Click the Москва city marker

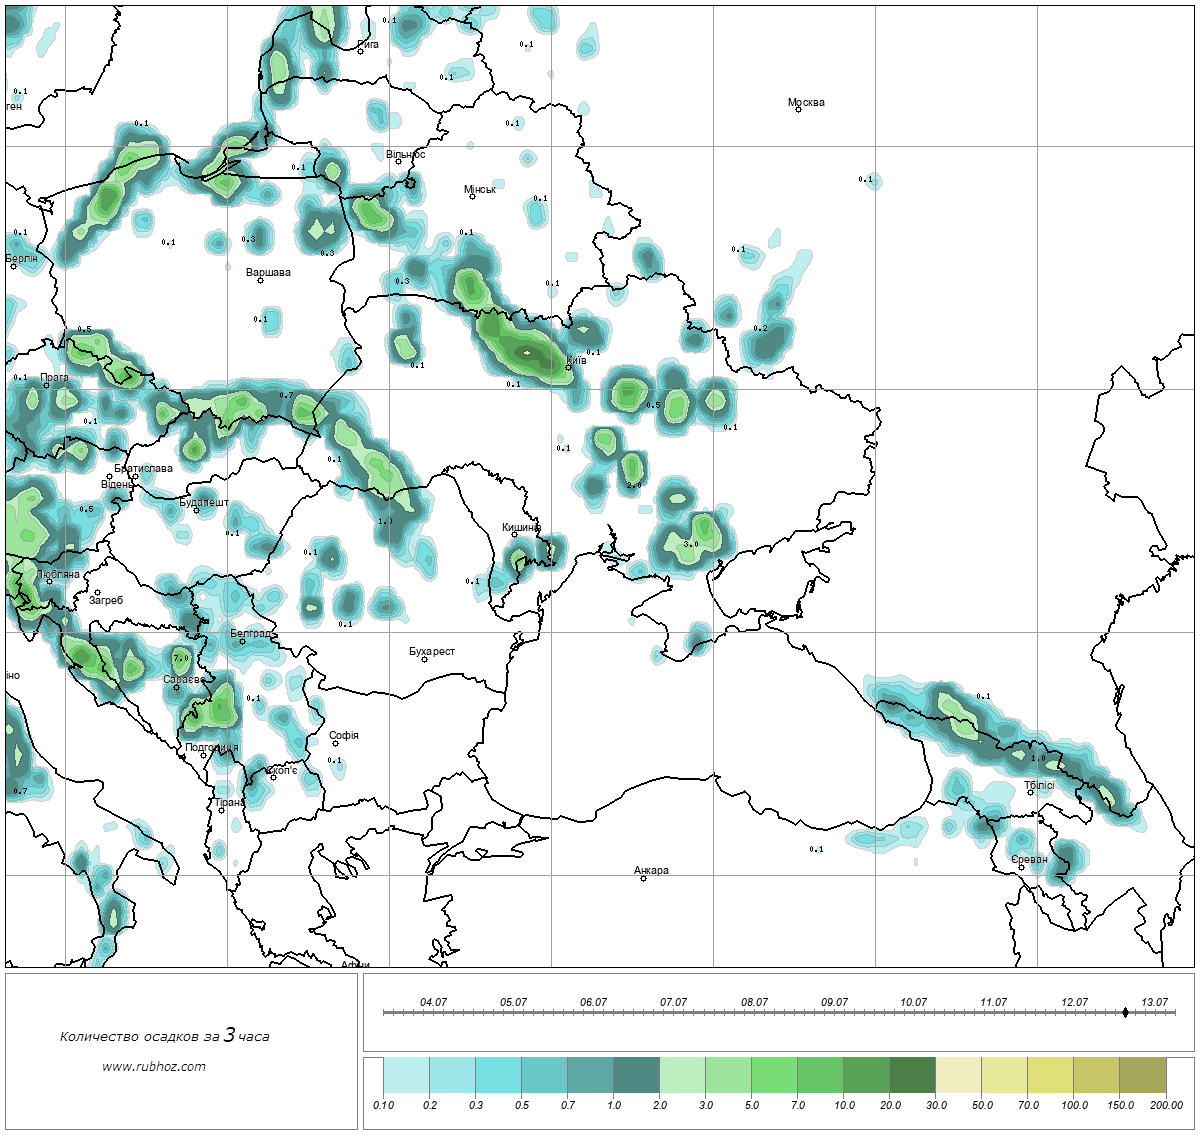(x=798, y=110)
